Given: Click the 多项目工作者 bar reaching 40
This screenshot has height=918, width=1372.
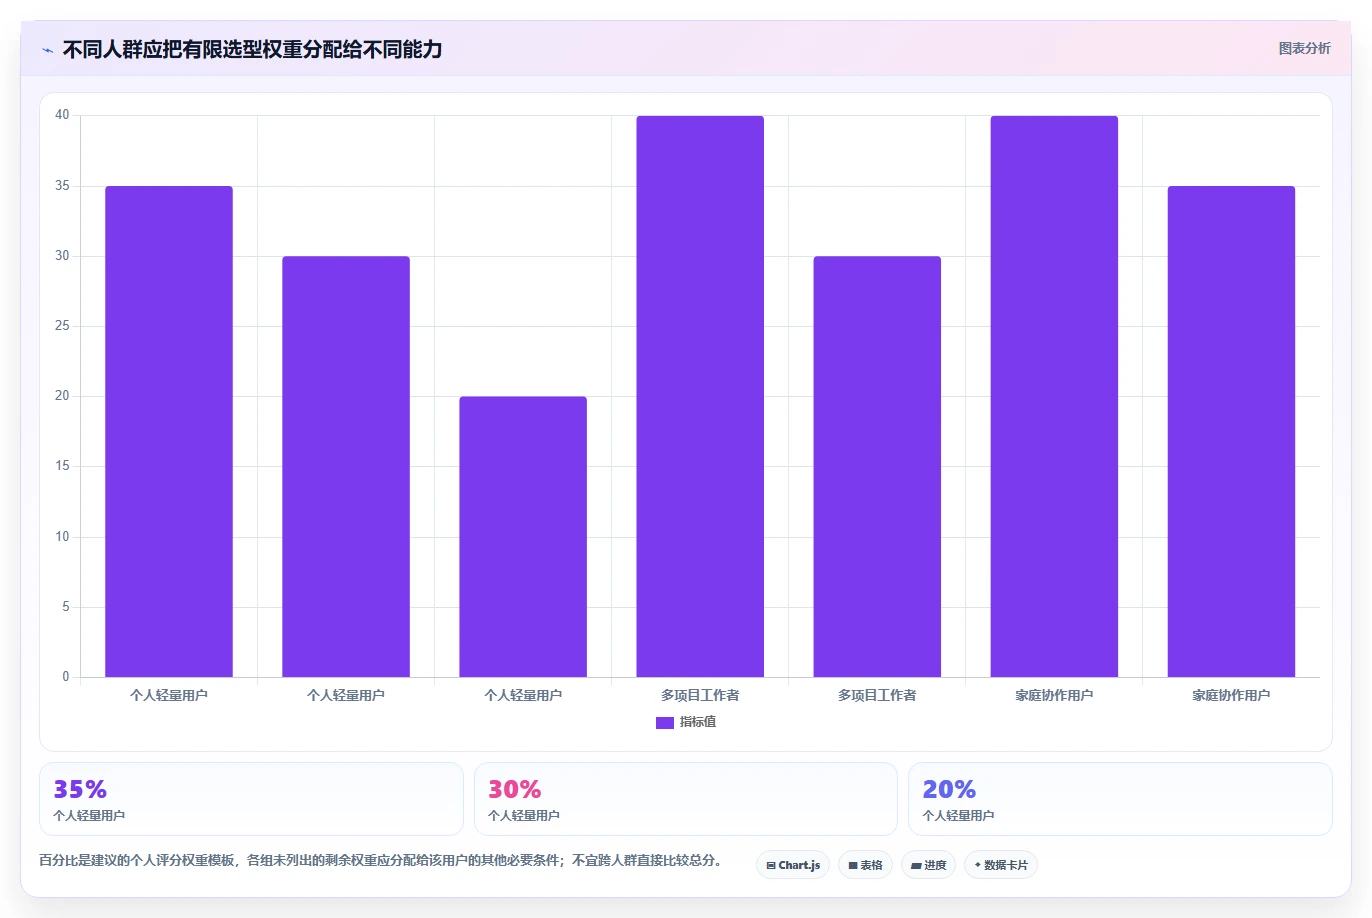Looking at the screenshot, I should 700,396.
